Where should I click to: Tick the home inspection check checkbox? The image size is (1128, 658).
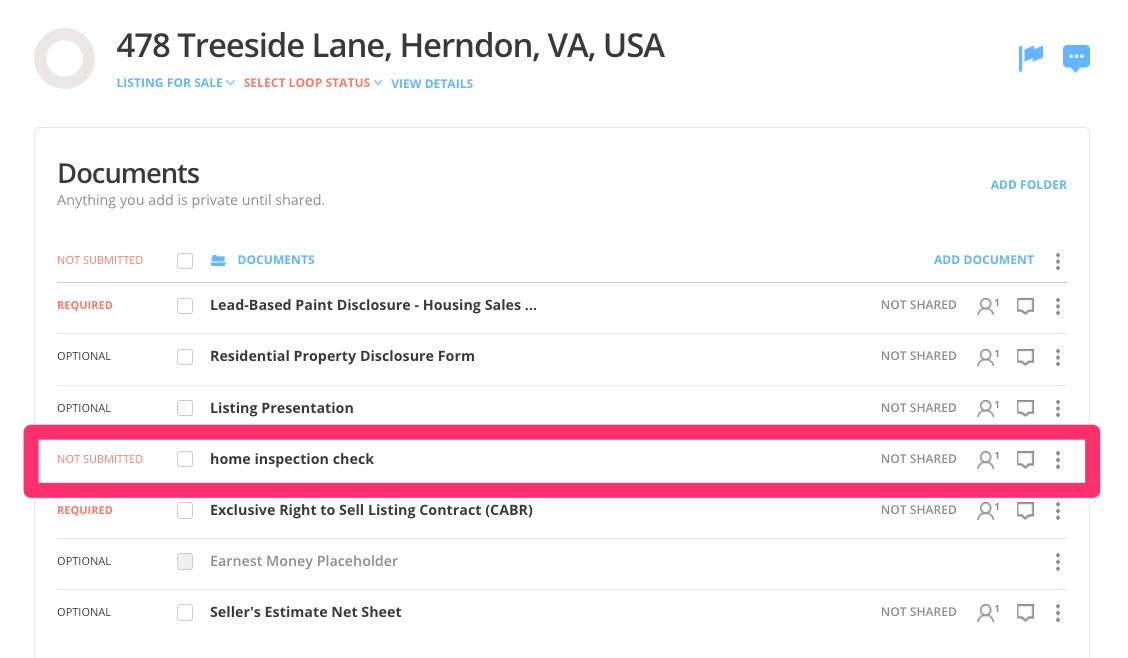(185, 459)
